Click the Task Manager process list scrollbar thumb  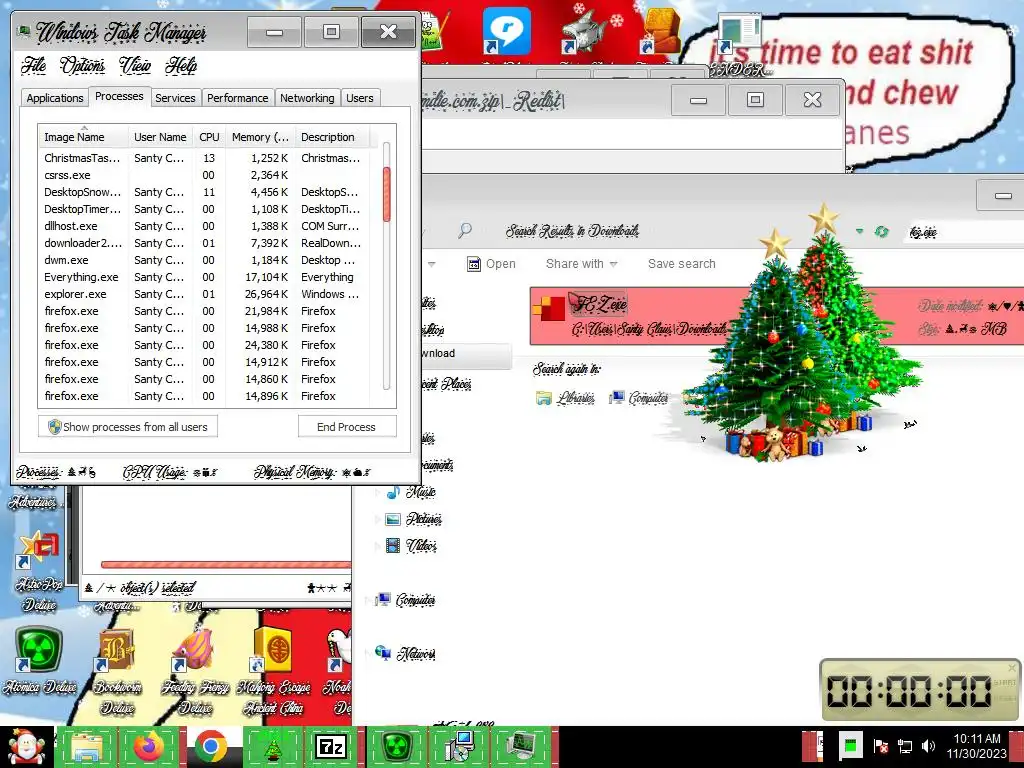pyautogui.click(x=387, y=194)
